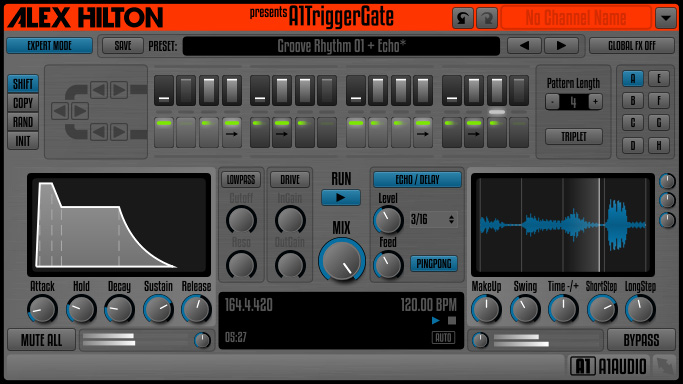This screenshot has height=384, width=683.
Task: Select the COPY mode tab
Action: [x=23, y=103]
